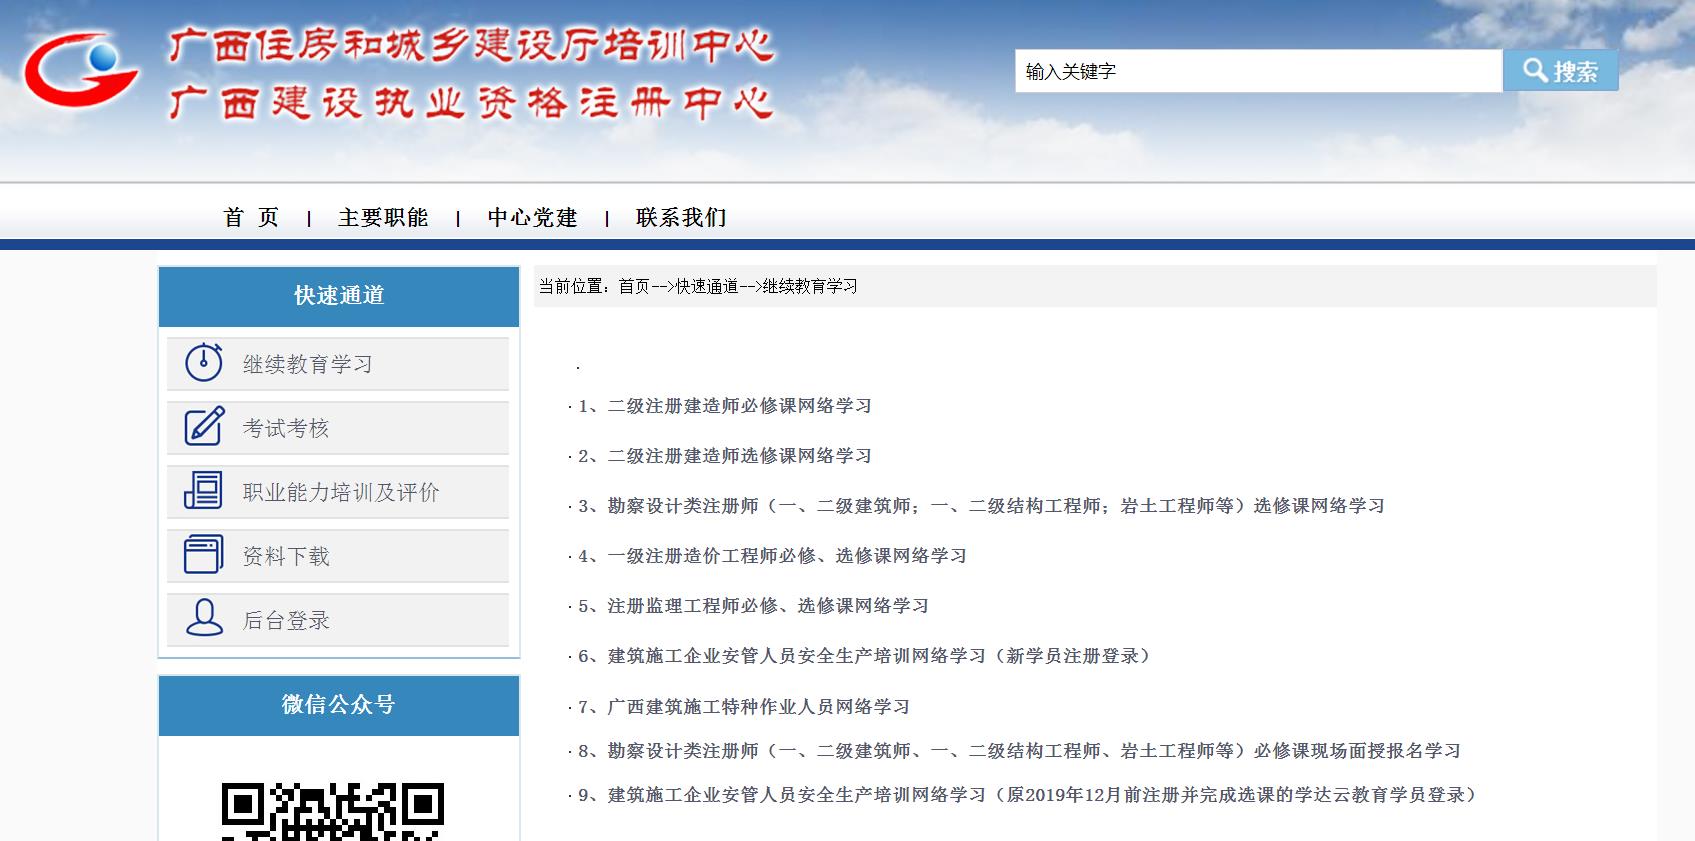Focus the 输入关键字 search field
Screen dimensions: 1695x841
pyautogui.click(x=1257, y=71)
